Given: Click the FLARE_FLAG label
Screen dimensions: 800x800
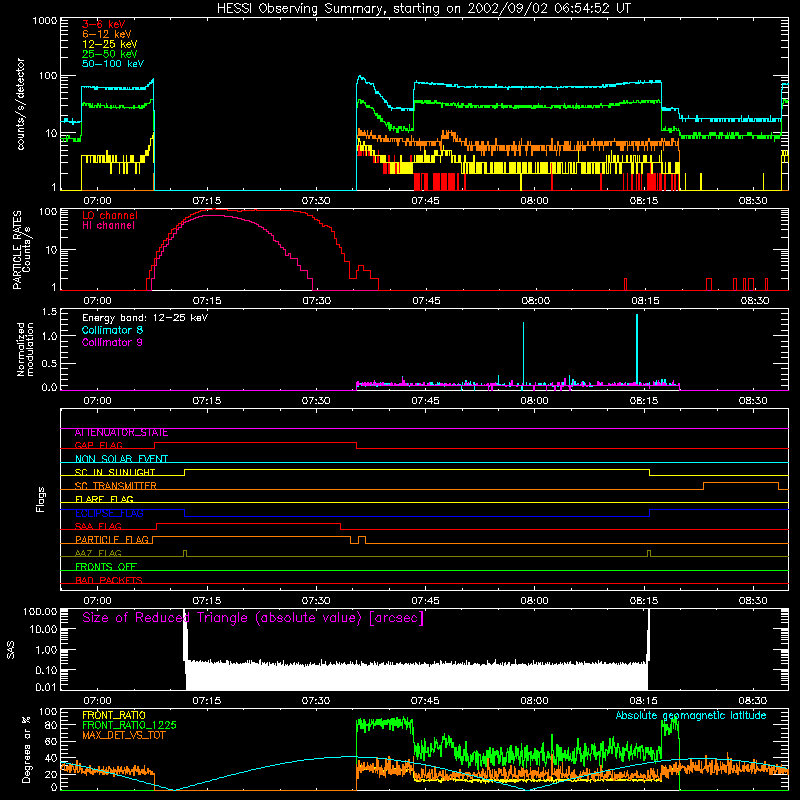Looking at the screenshot, I should [104, 499].
